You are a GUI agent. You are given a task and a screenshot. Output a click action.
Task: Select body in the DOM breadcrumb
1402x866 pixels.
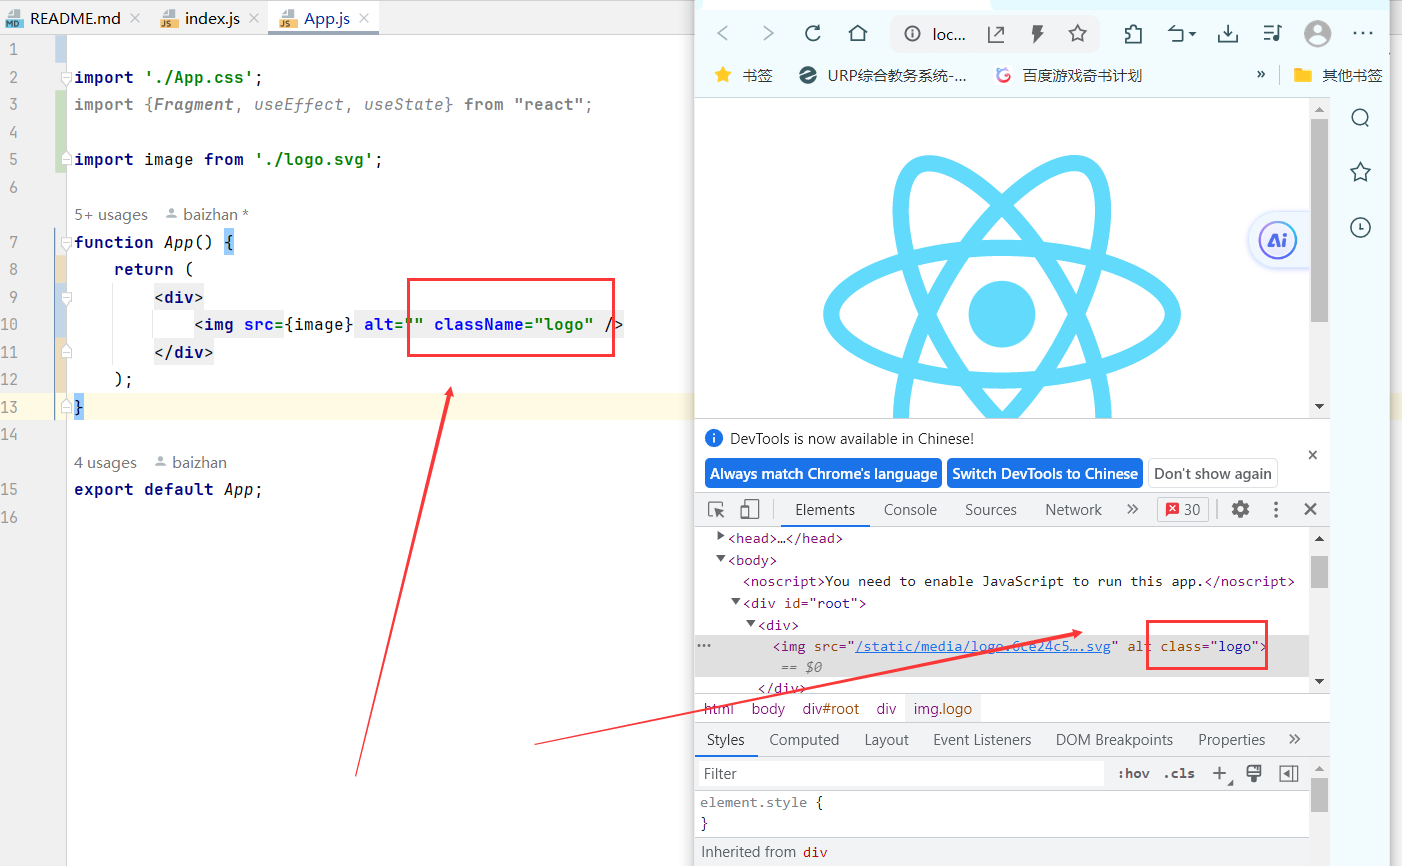pos(768,708)
